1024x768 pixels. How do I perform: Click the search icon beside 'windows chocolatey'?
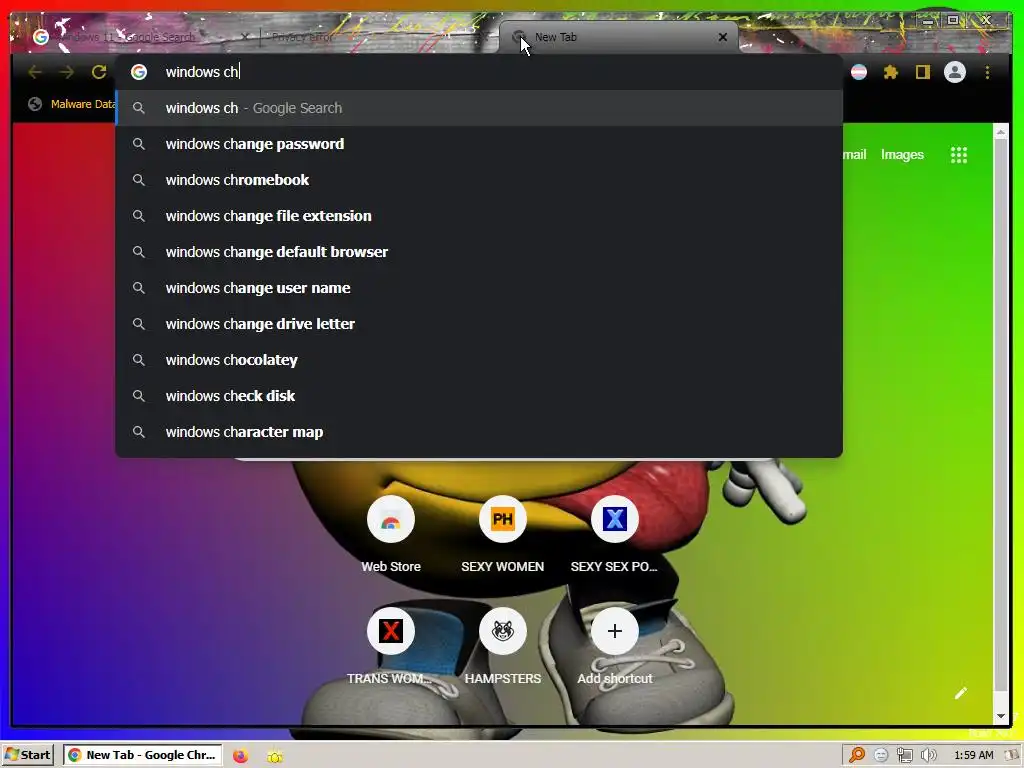(138, 360)
